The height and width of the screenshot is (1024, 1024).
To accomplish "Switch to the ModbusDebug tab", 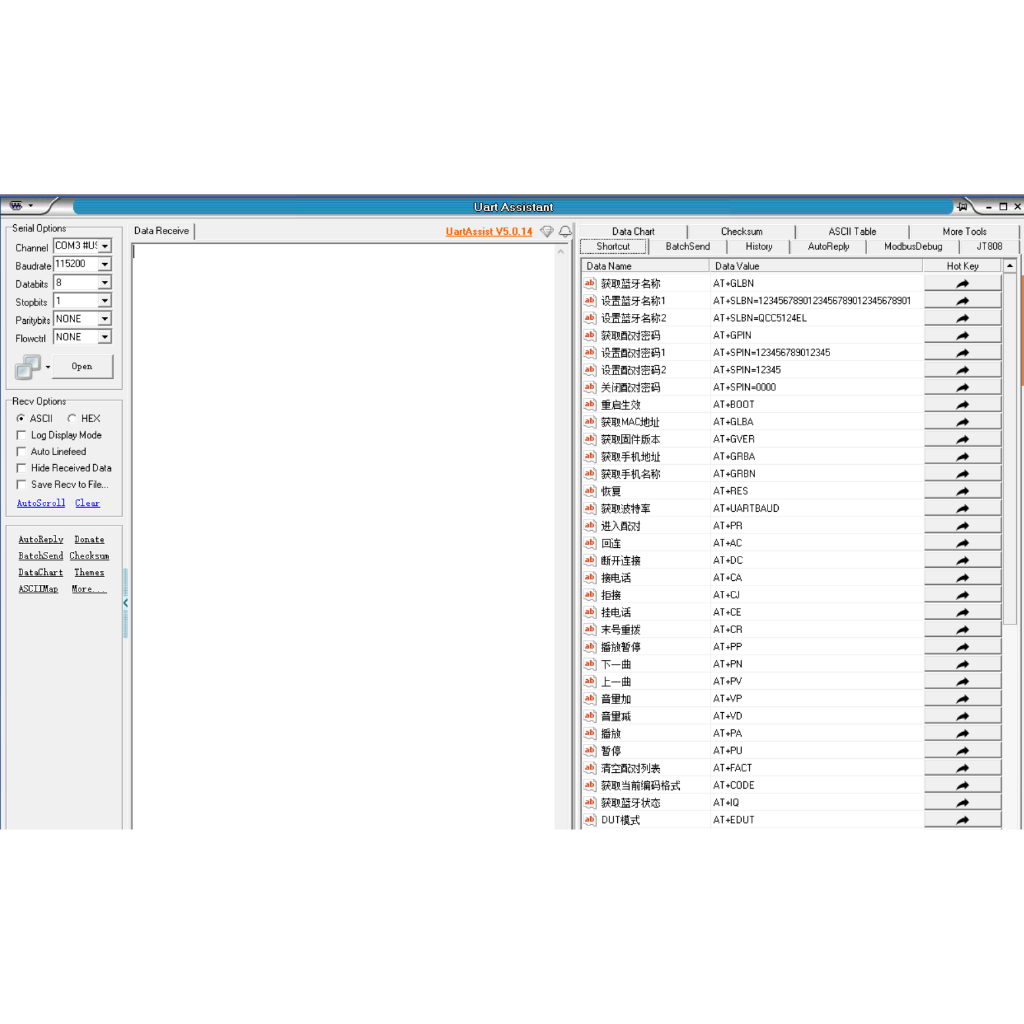I will 912,247.
